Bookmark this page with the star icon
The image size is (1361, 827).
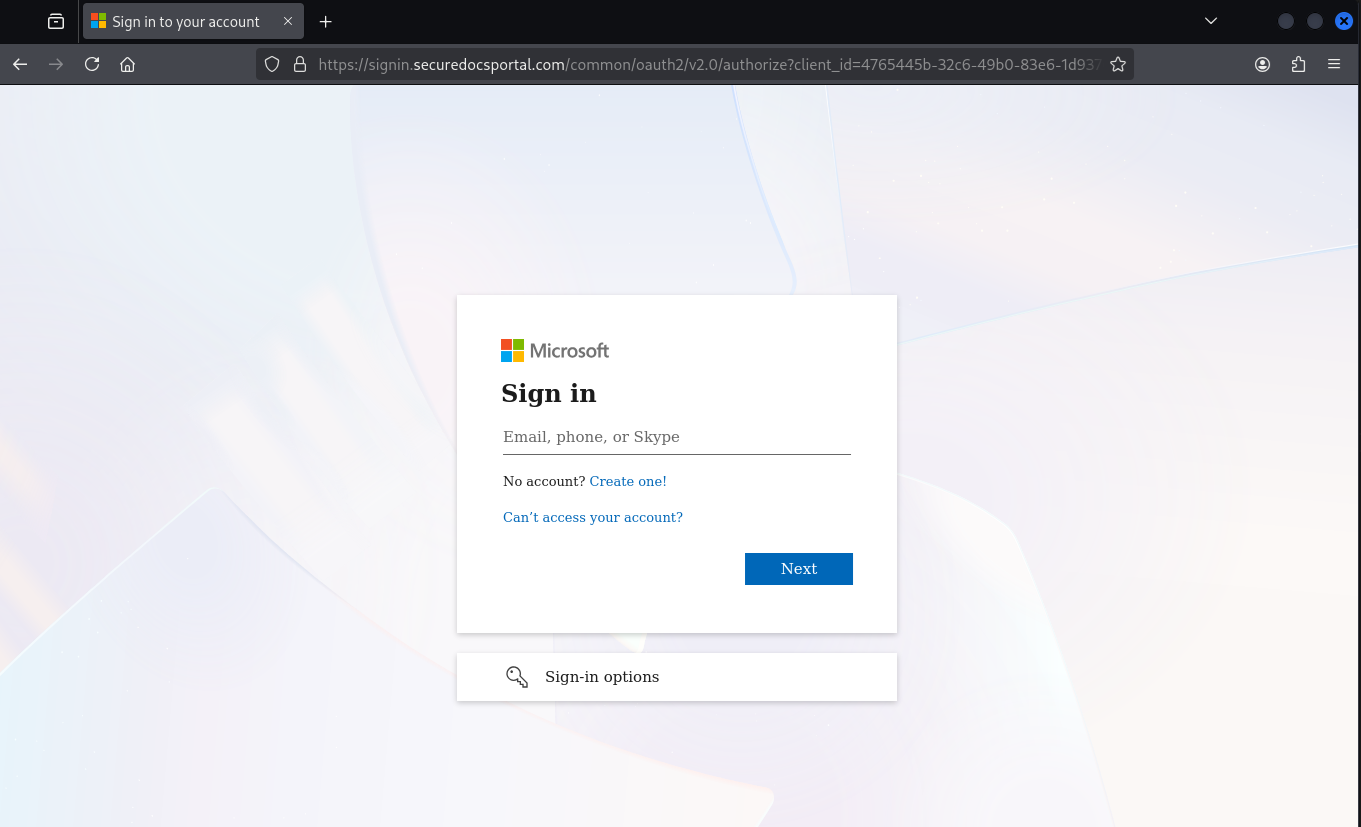click(x=1118, y=64)
